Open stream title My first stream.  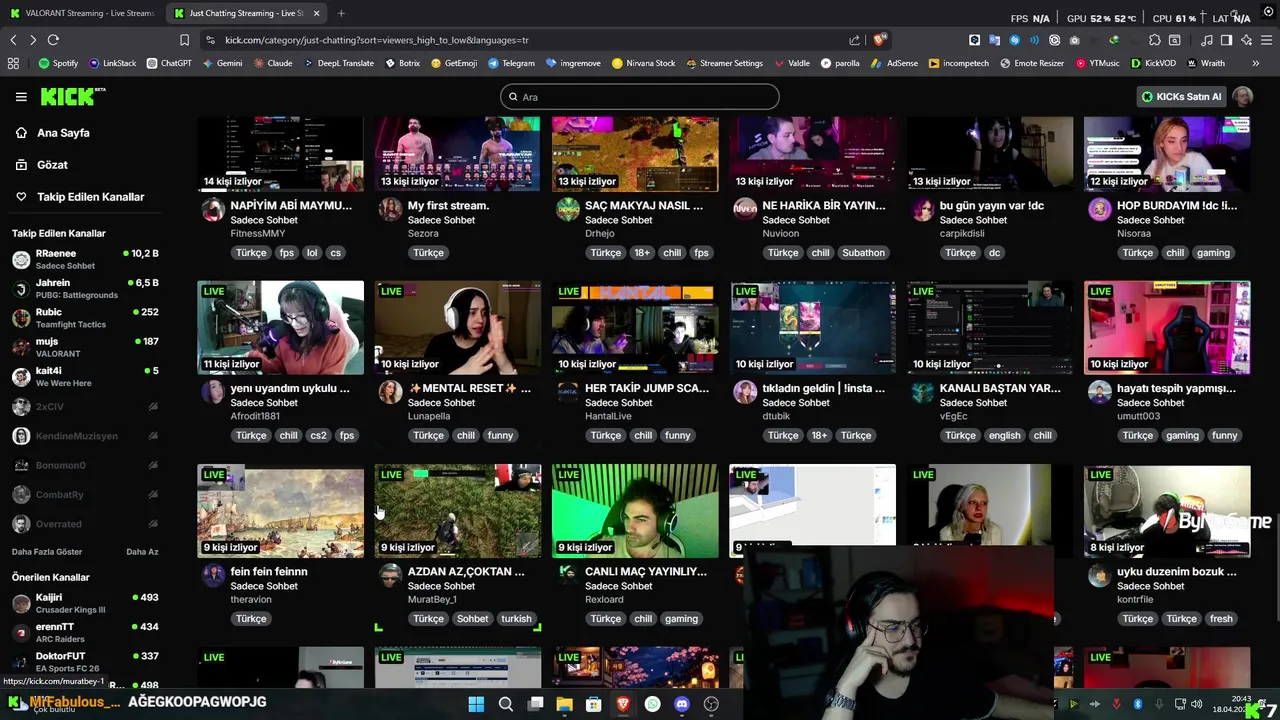click(448, 206)
